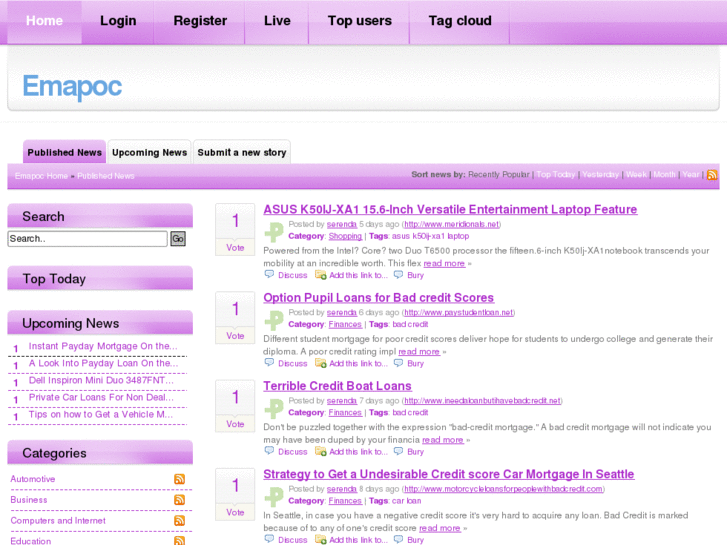The height and width of the screenshot is (545, 727).
Task: Open RSS feed for Business category
Action: click(179, 500)
